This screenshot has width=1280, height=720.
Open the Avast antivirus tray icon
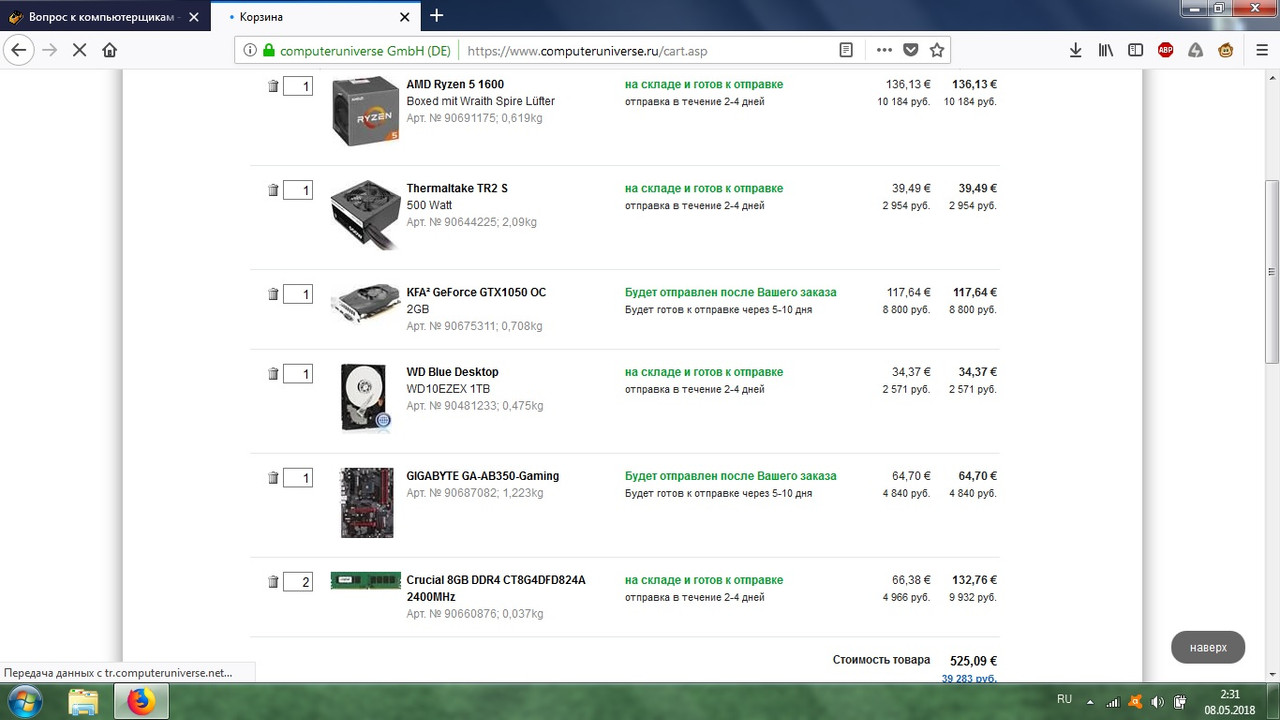[1137, 700]
